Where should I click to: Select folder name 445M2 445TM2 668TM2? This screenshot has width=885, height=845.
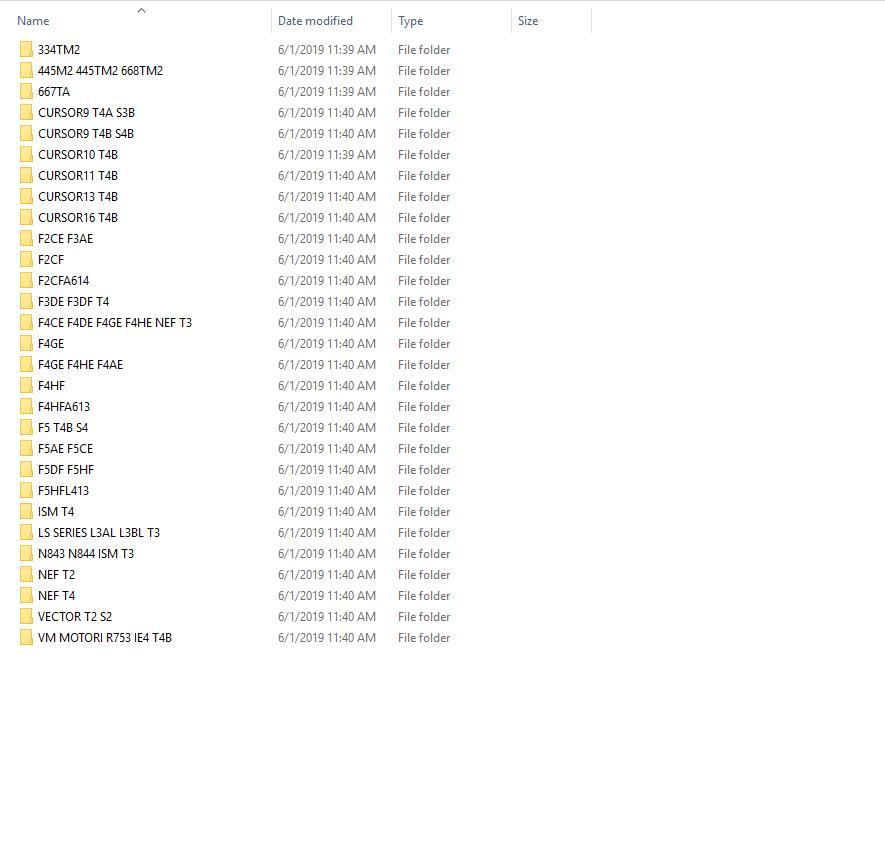coord(100,71)
